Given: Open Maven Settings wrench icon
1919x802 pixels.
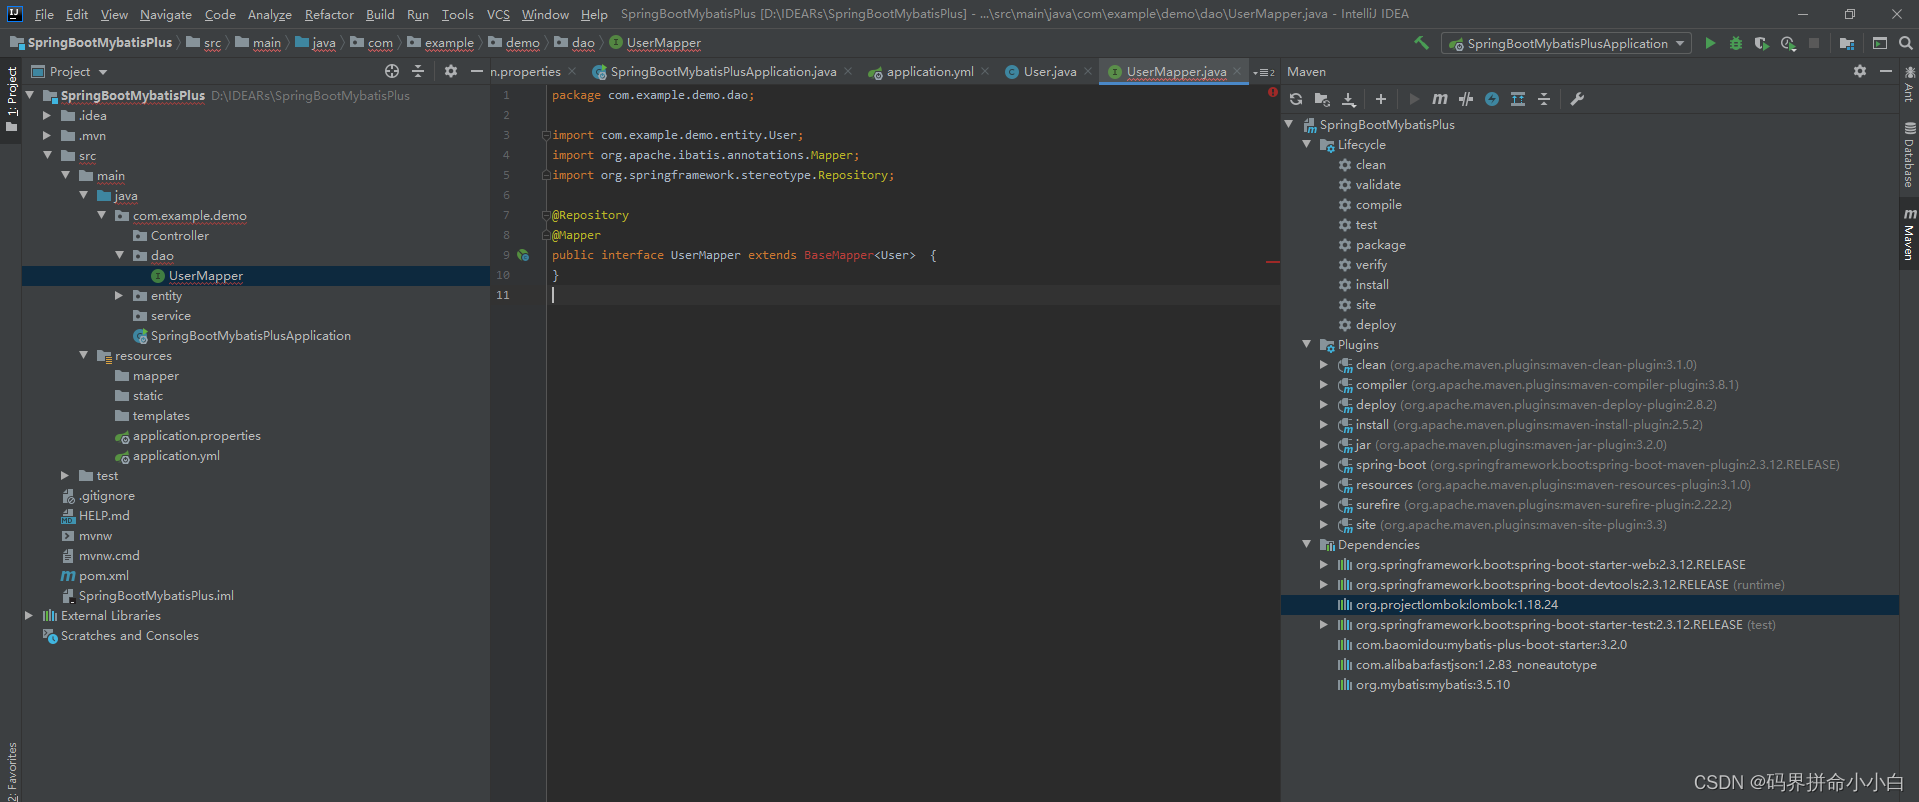Looking at the screenshot, I should (x=1577, y=99).
